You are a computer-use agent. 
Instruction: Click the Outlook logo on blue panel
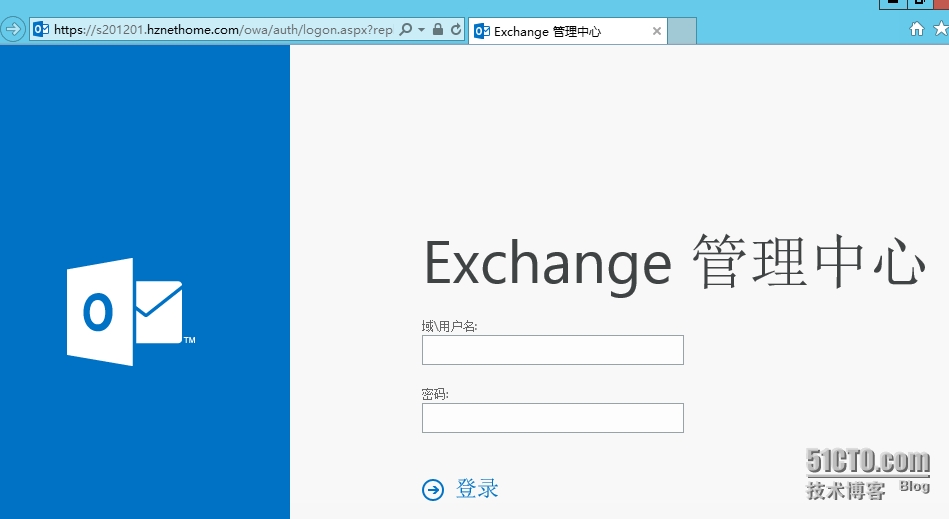click(x=130, y=312)
